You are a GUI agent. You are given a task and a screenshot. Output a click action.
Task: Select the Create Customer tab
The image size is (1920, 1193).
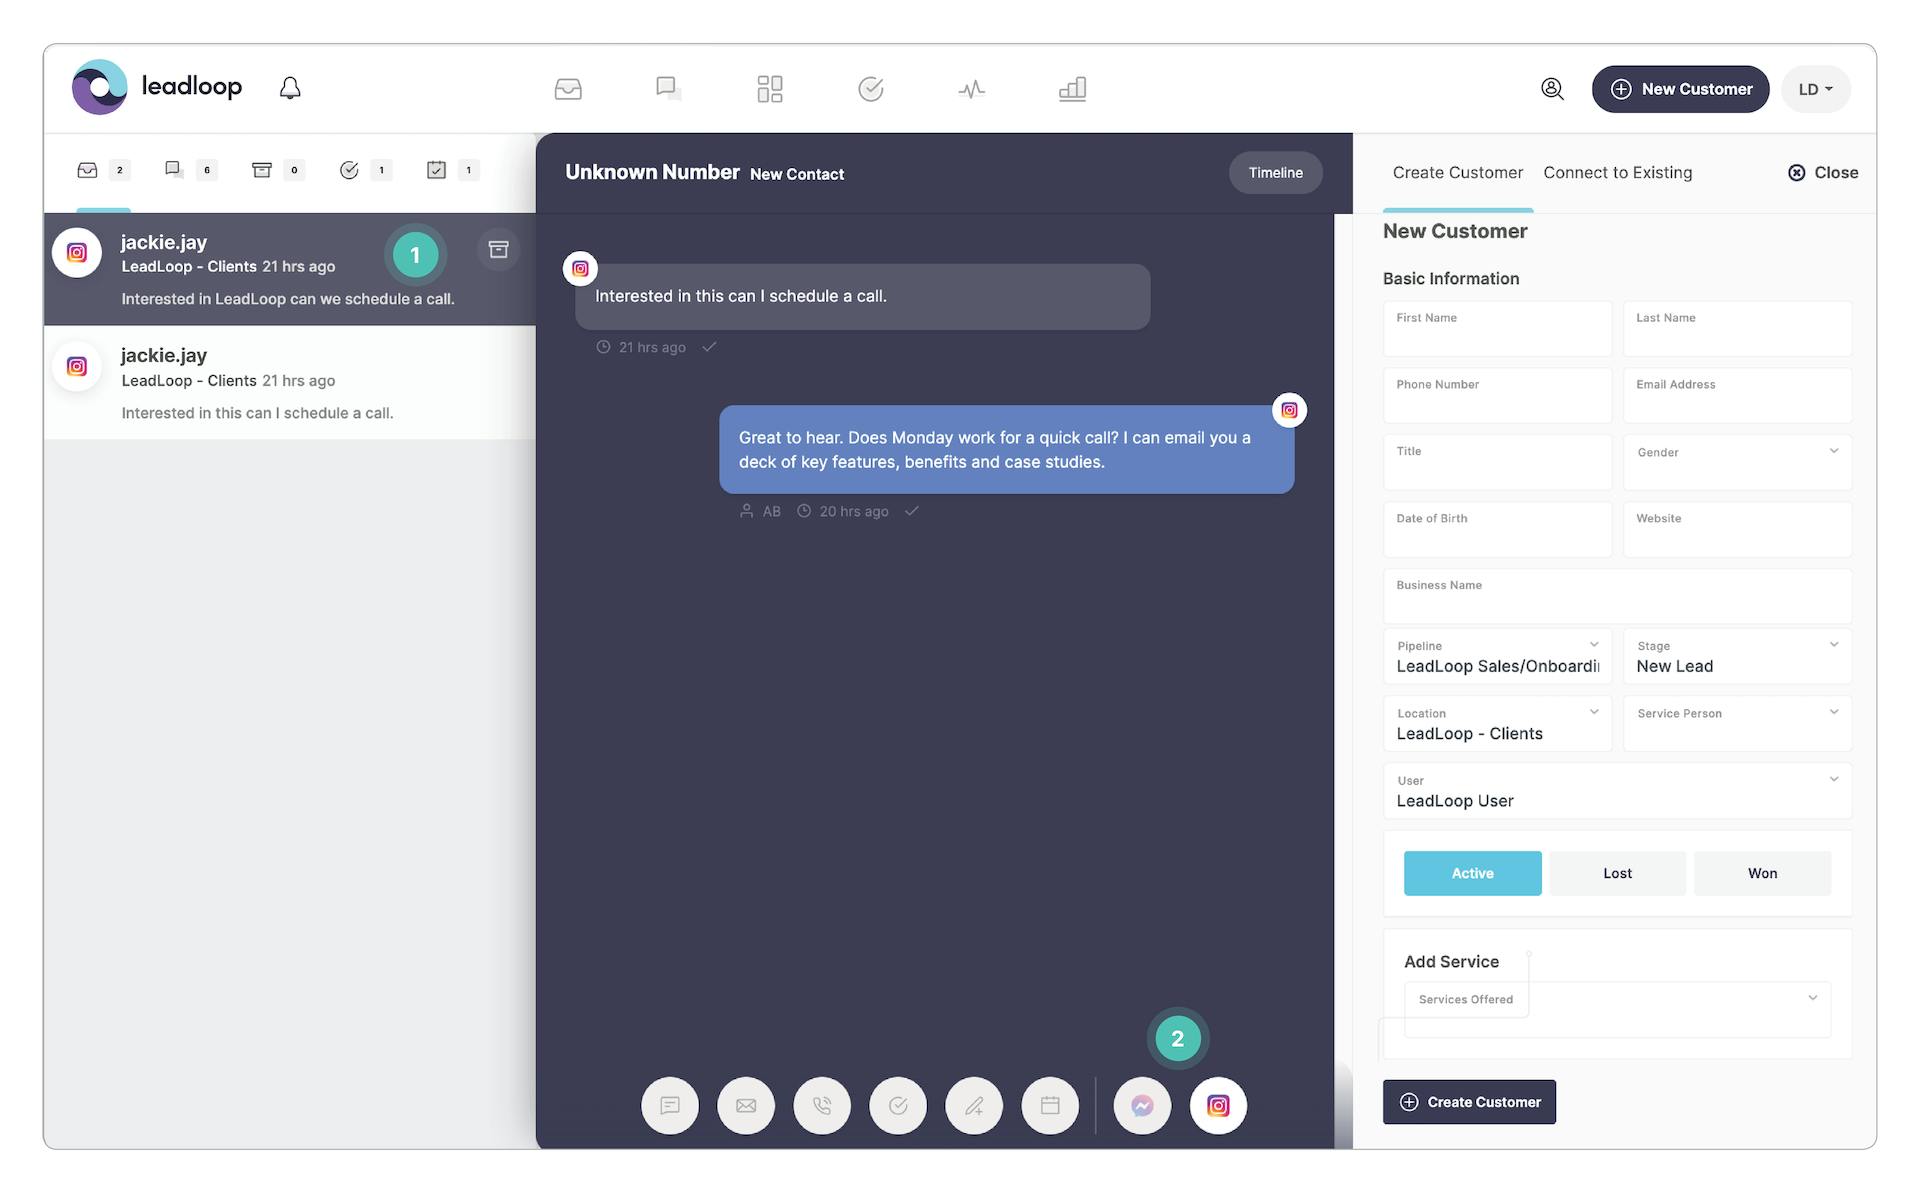click(x=1457, y=172)
